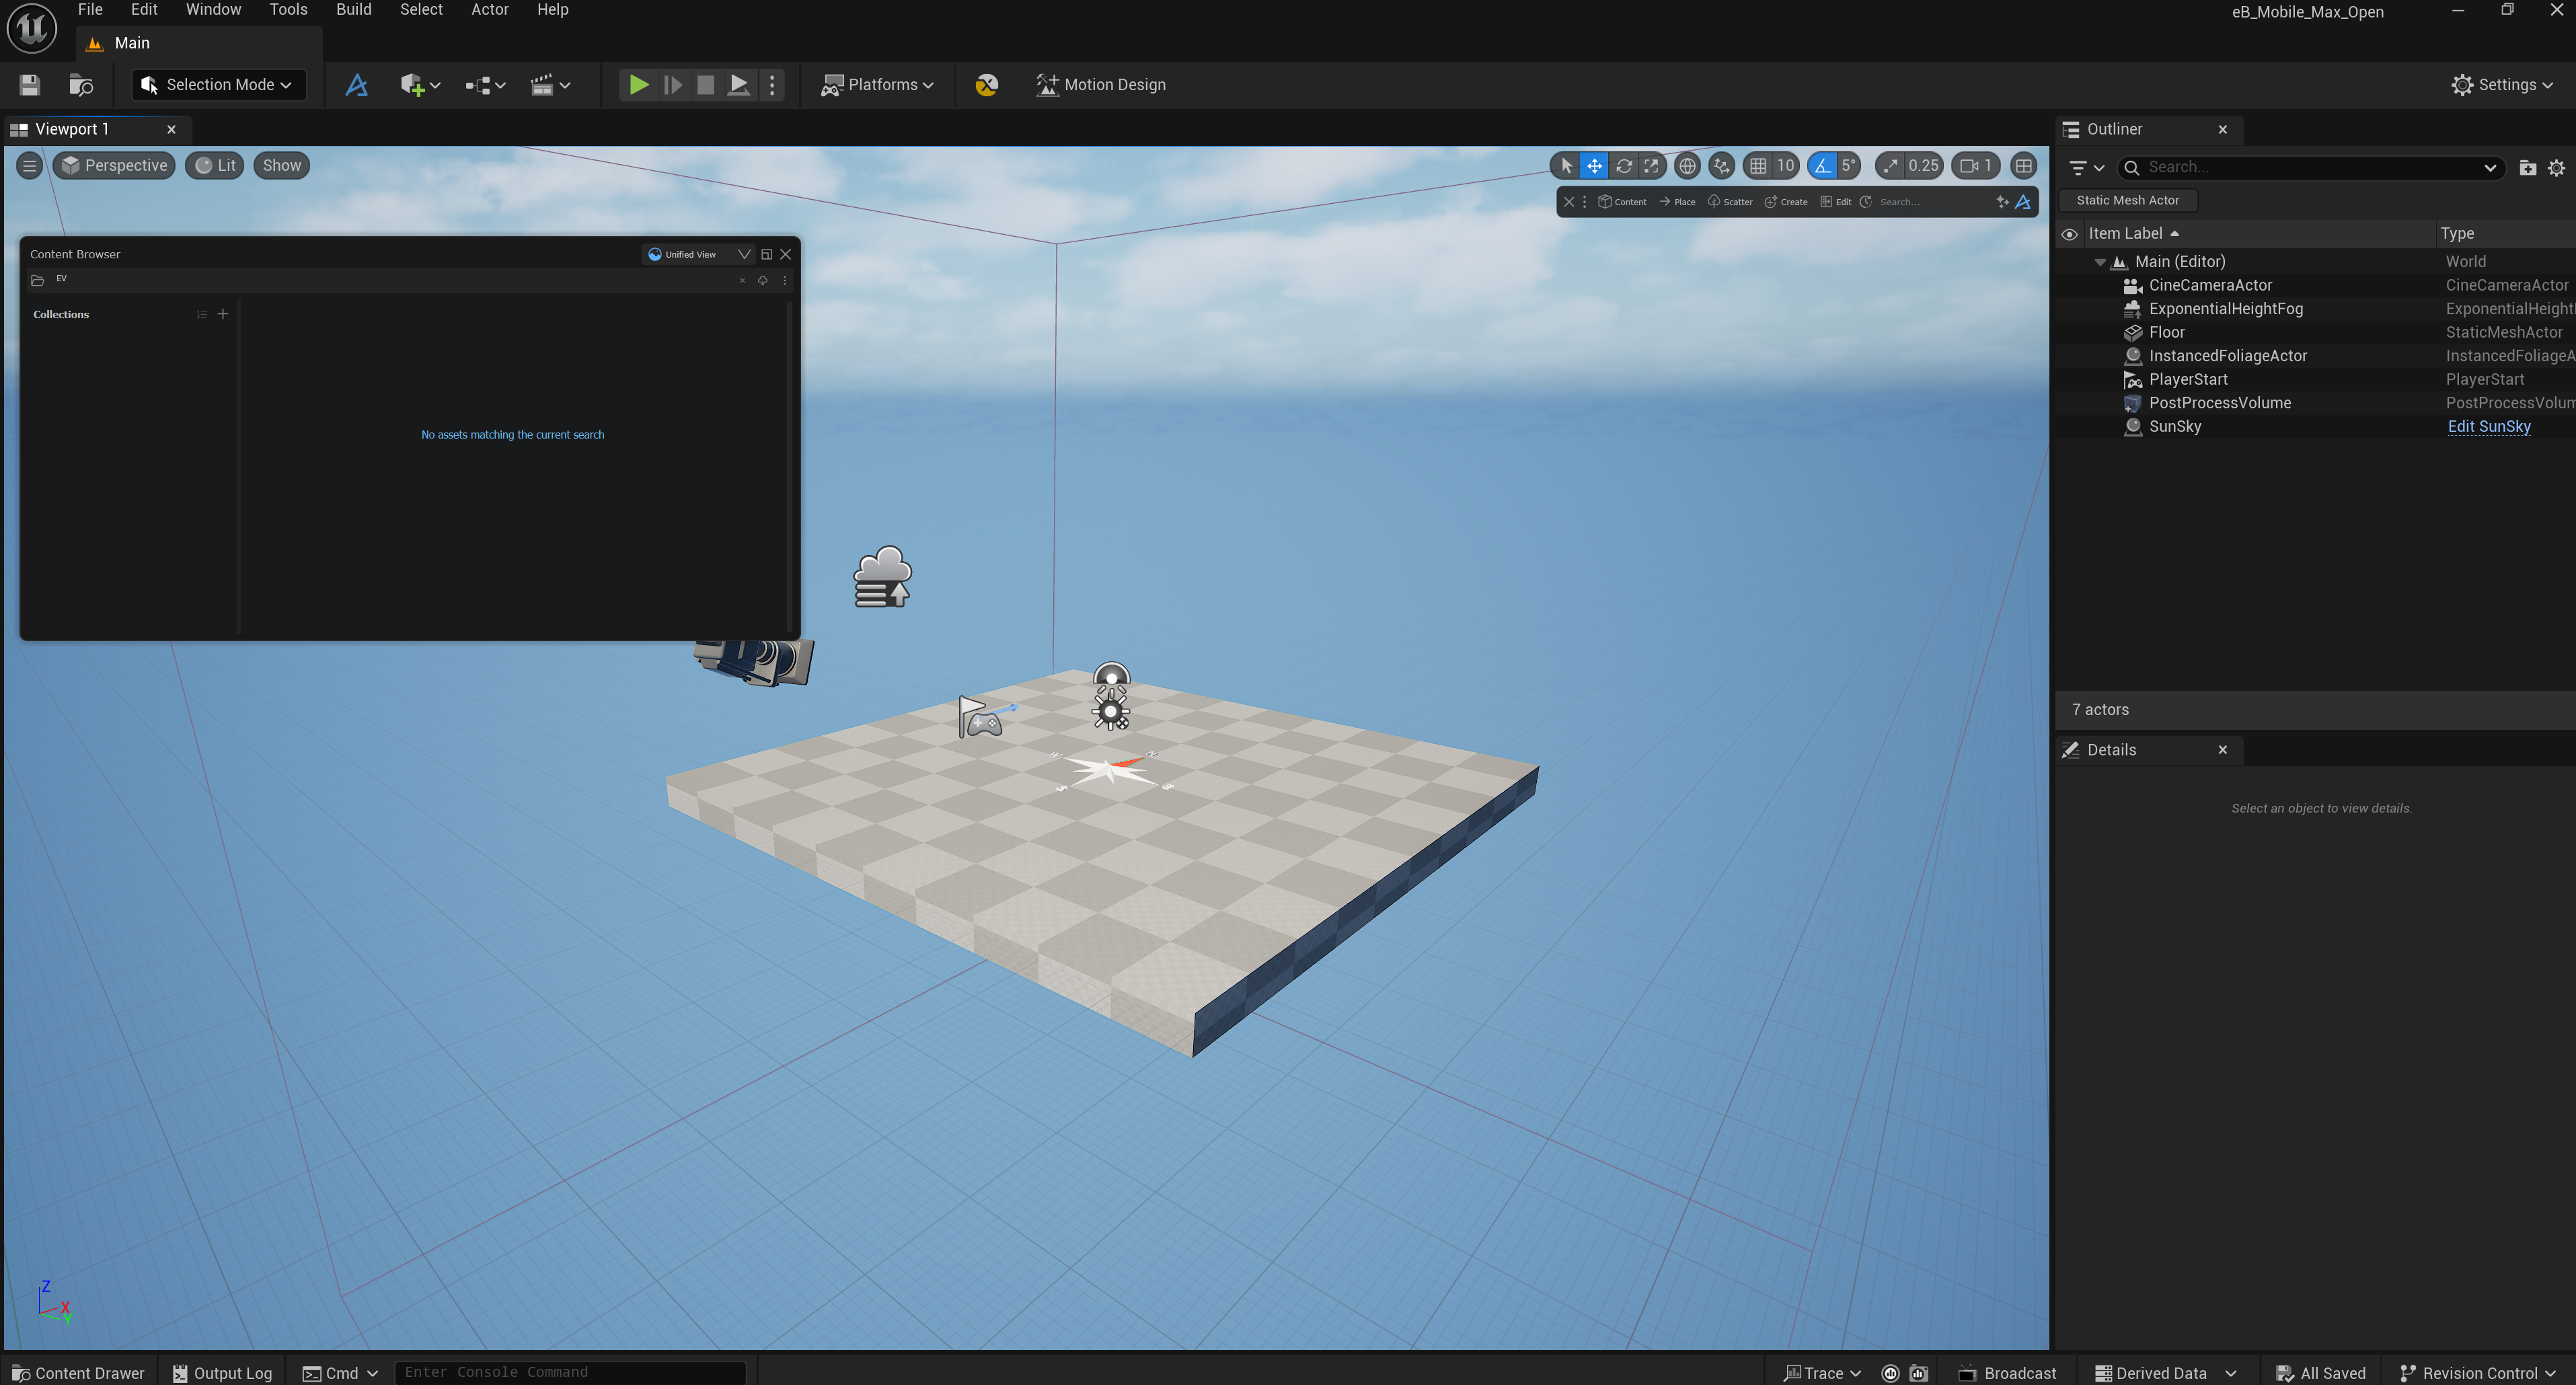Image resolution: width=2576 pixels, height=1385 pixels.
Task: Select the scale transform tool
Action: 1652,166
